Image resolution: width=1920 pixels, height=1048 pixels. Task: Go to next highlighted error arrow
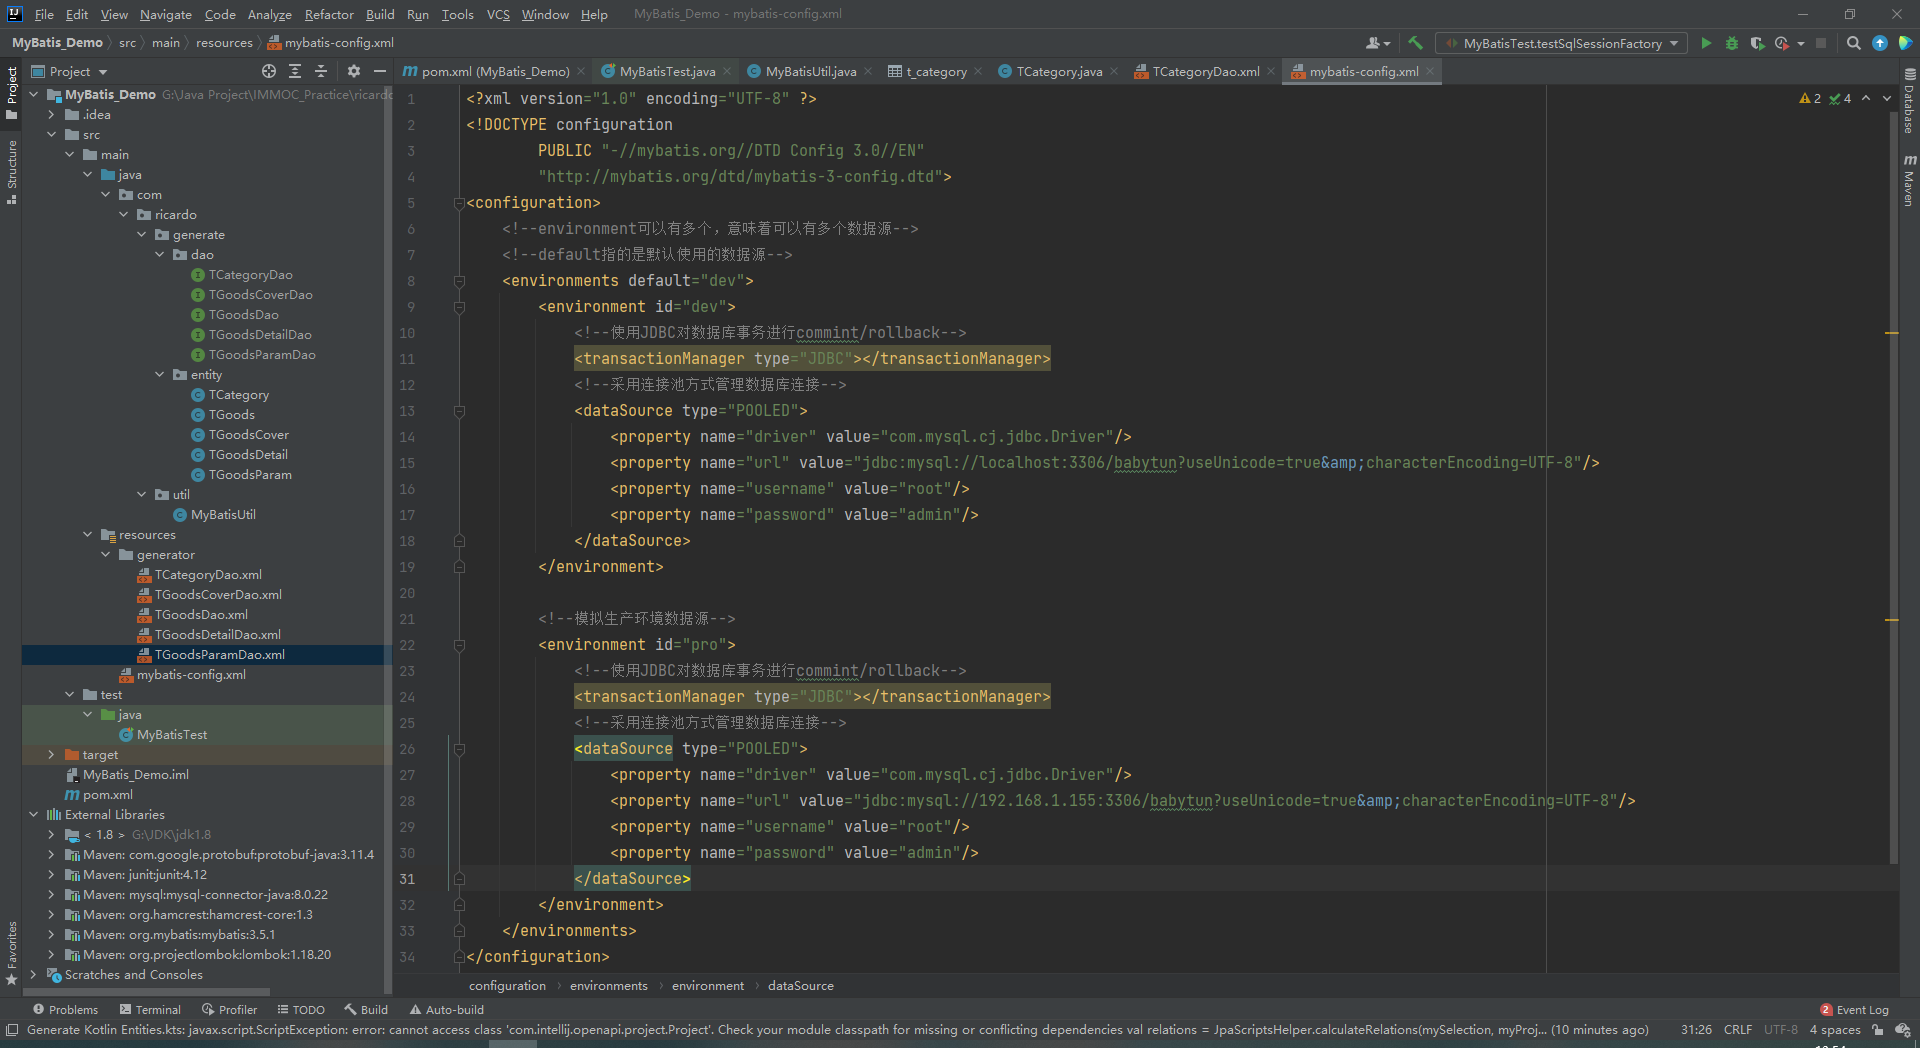1887,98
